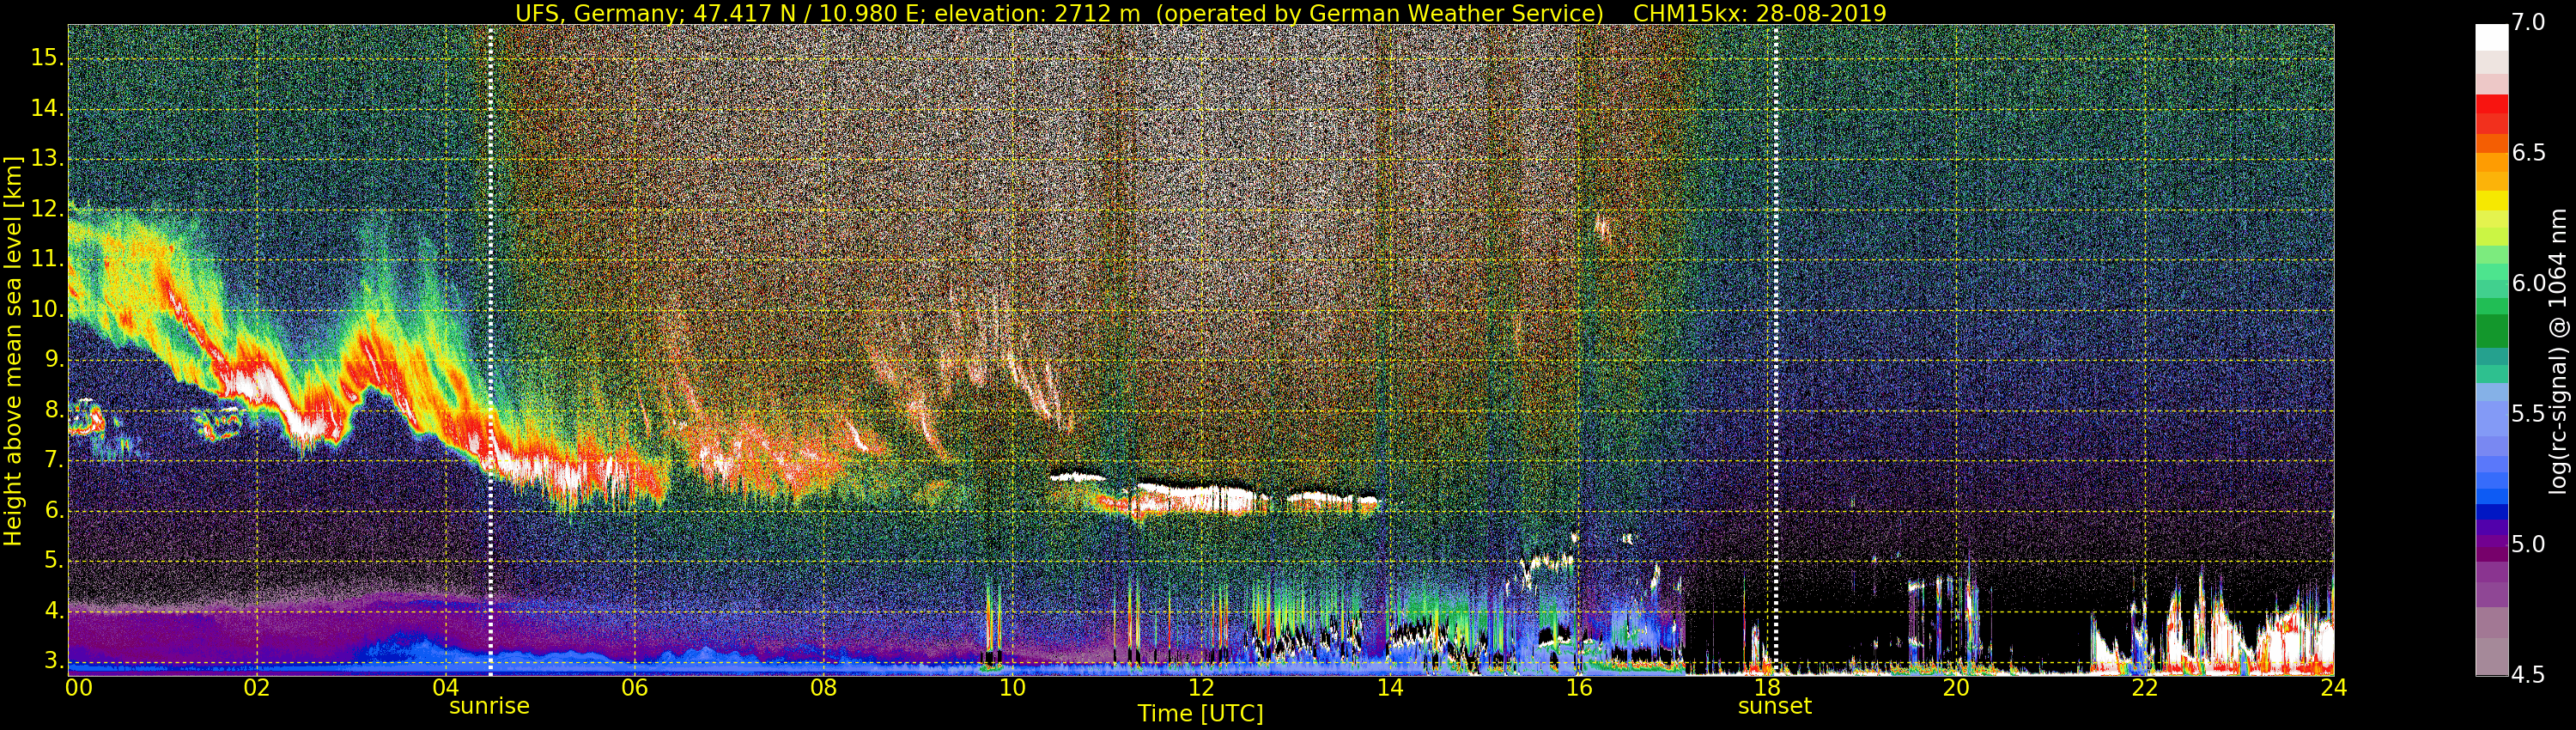
Task: Click the "sunset" label below the time axis
Action: click(1775, 706)
